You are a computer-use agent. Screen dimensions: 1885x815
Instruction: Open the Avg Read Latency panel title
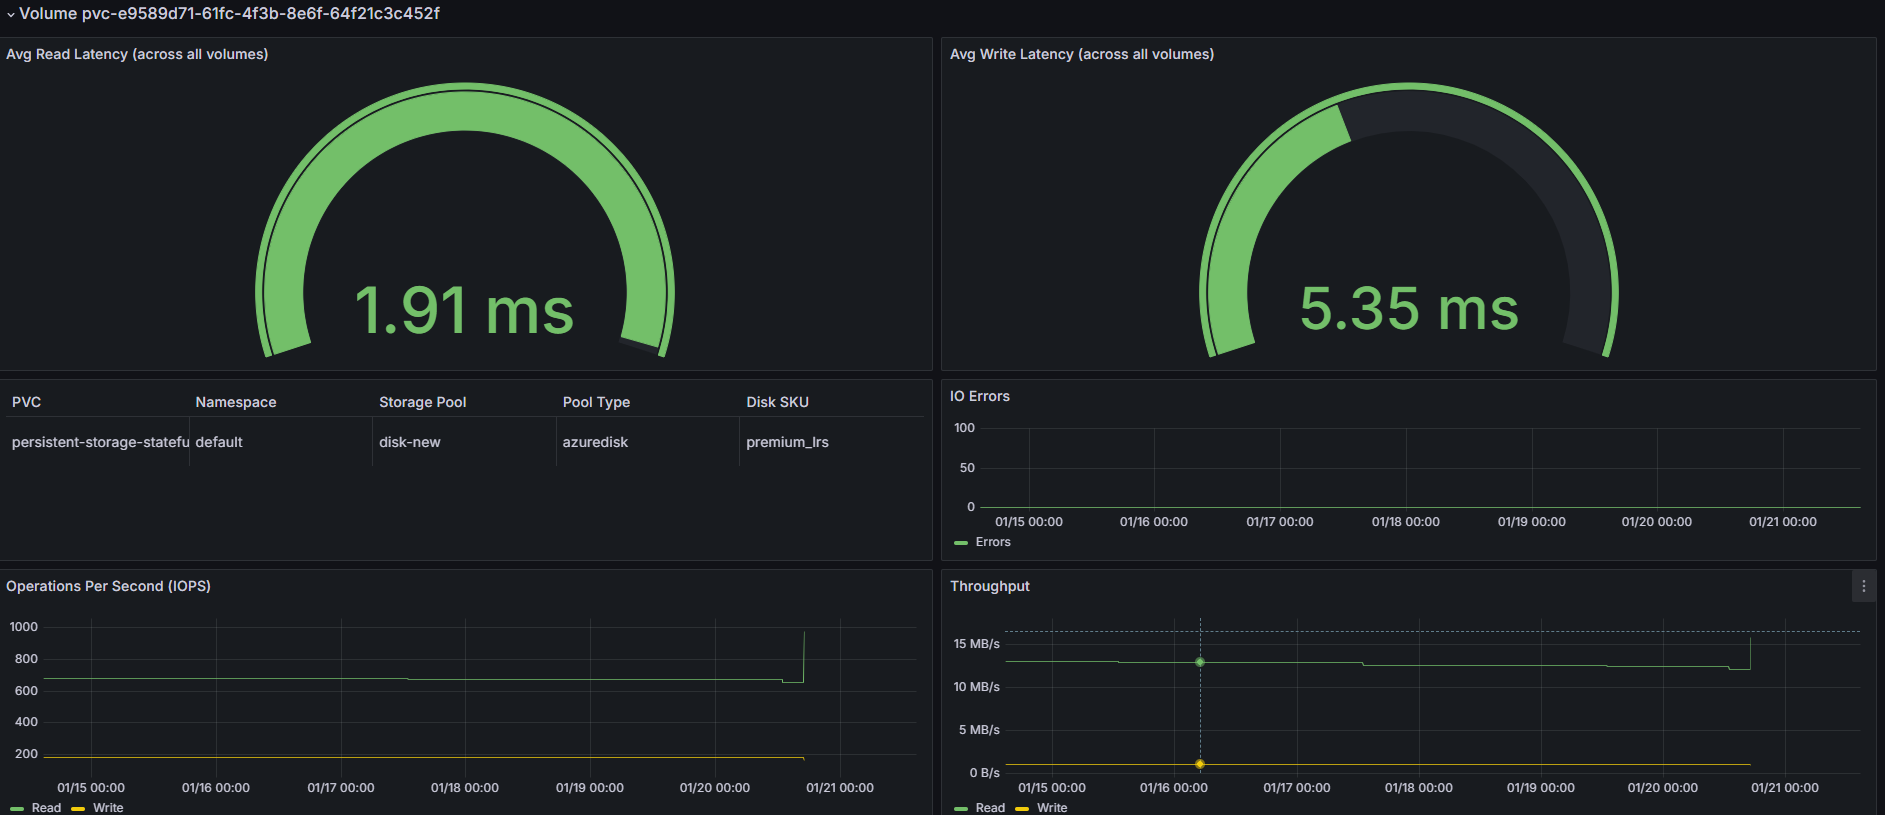pos(137,54)
